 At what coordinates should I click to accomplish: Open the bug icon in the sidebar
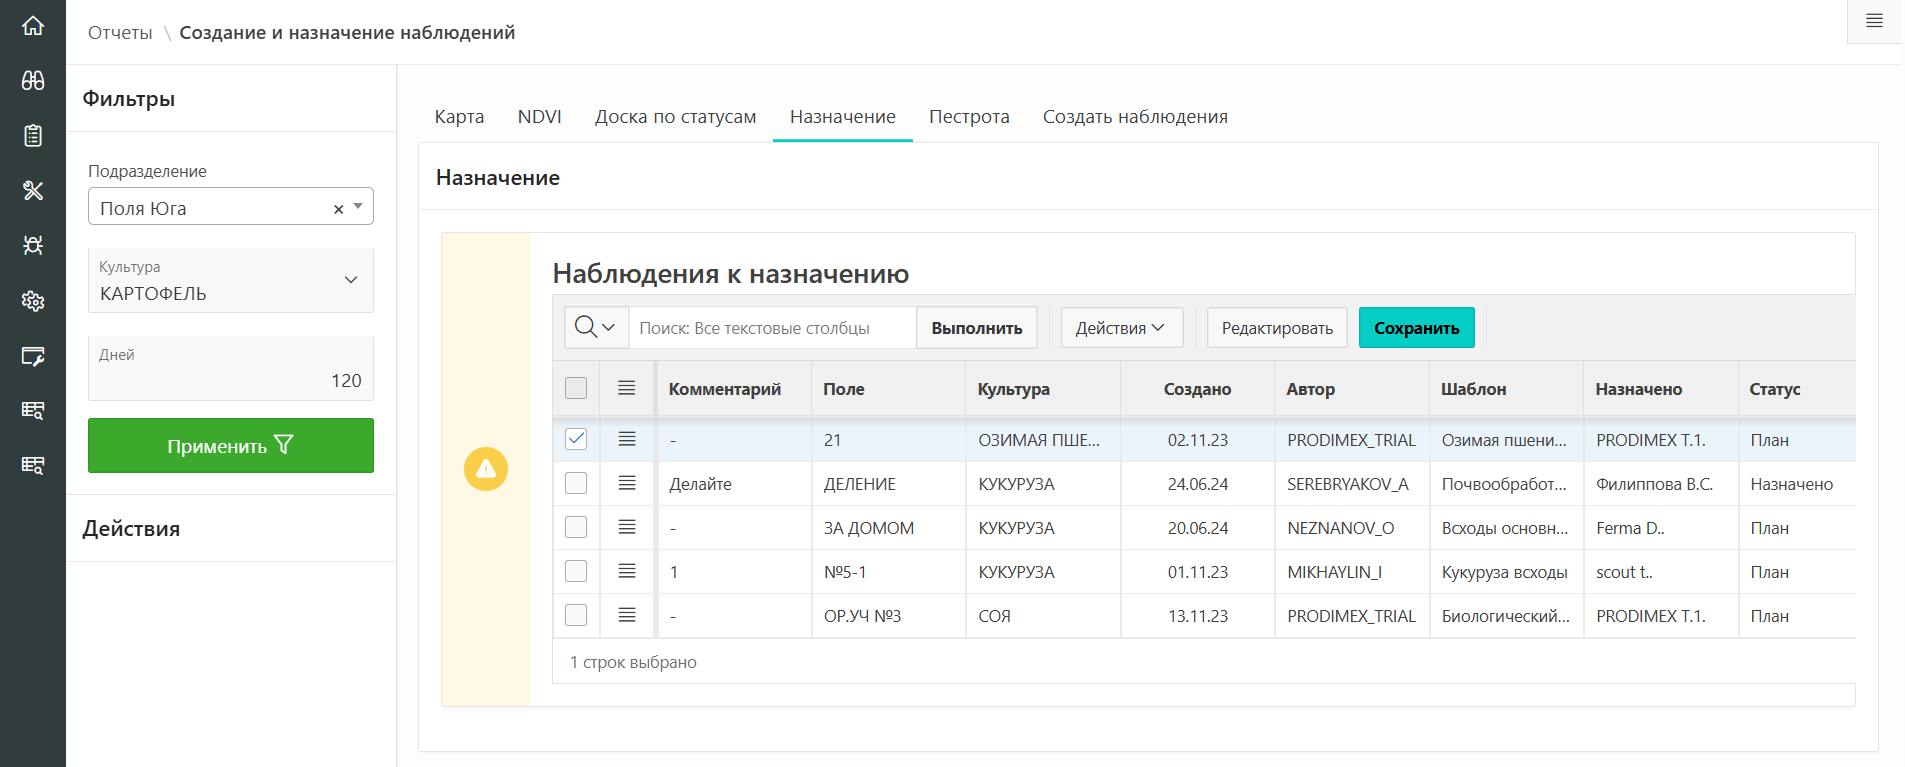click(x=33, y=246)
